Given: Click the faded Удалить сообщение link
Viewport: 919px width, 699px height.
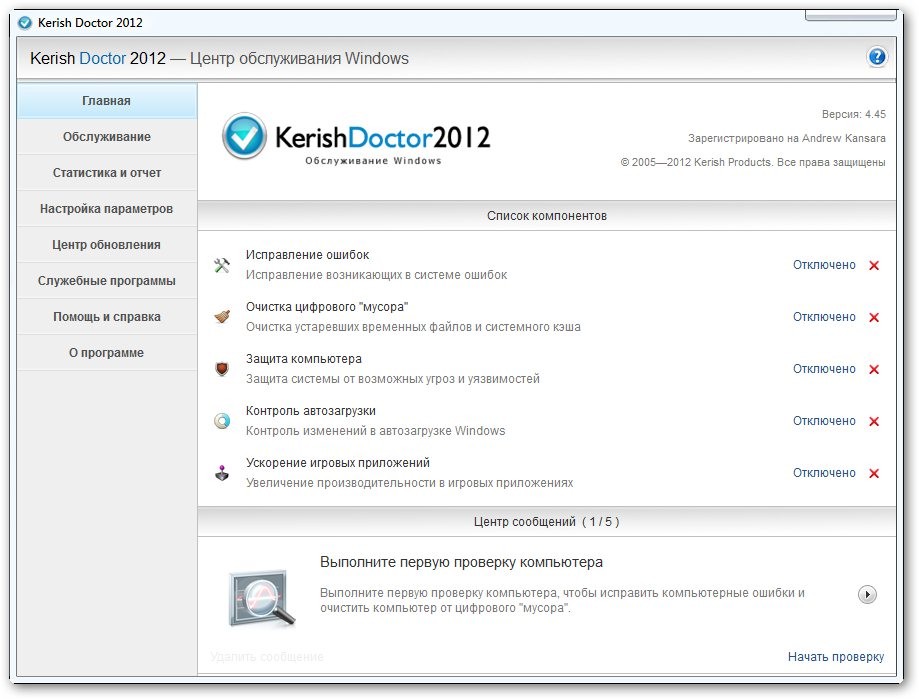Looking at the screenshot, I should (267, 657).
